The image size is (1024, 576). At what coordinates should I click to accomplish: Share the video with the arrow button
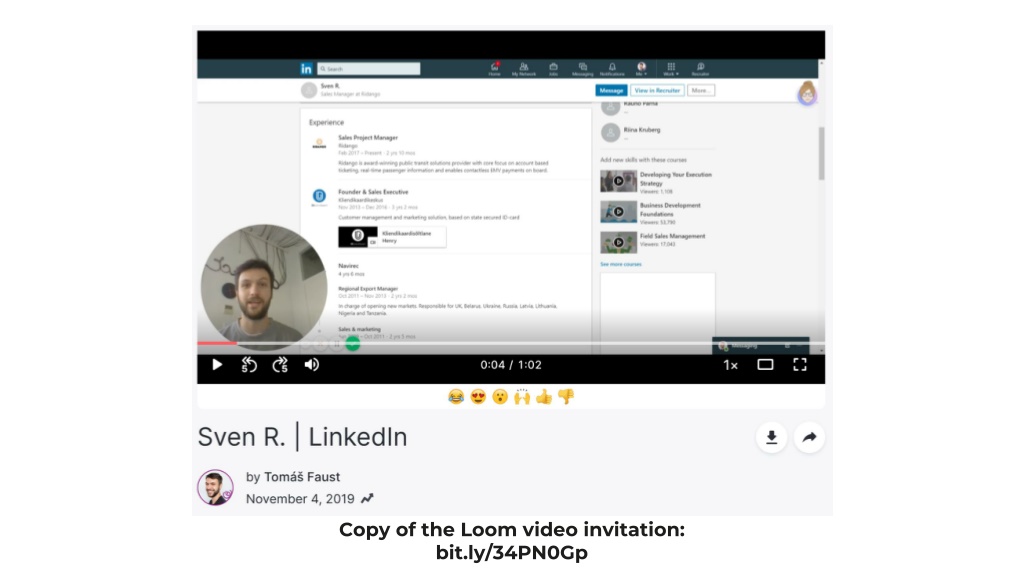tap(809, 438)
